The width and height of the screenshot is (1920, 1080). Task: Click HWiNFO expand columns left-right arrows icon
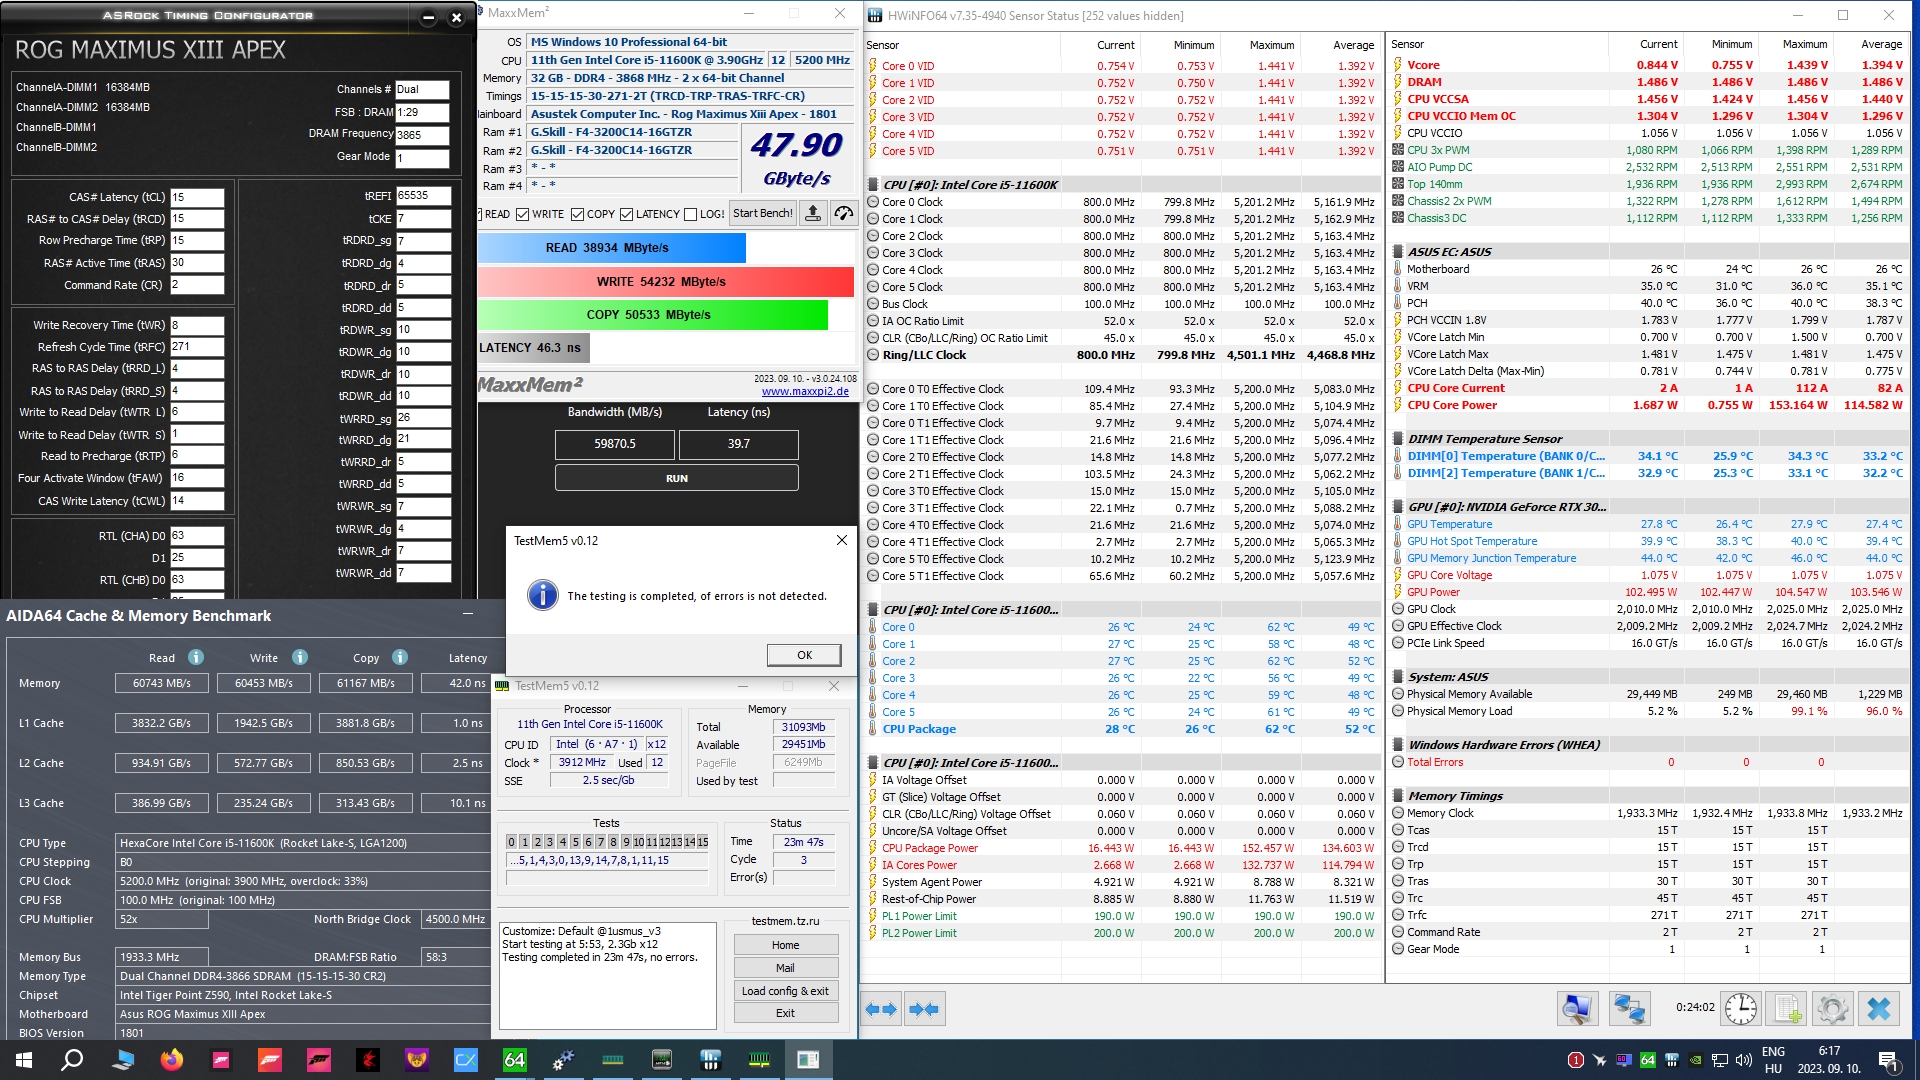pos(881,1009)
